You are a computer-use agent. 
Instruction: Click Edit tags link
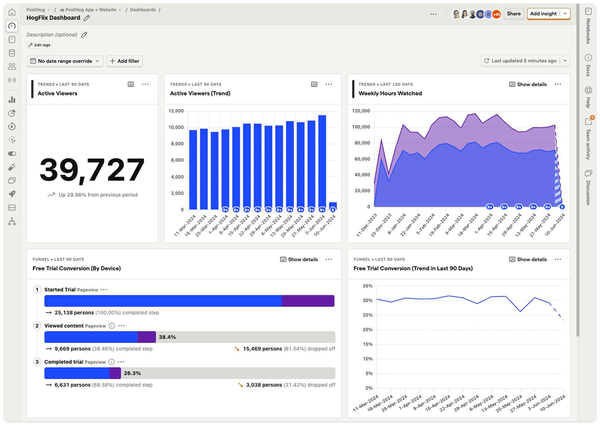pyautogui.click(x=39, y=45)
